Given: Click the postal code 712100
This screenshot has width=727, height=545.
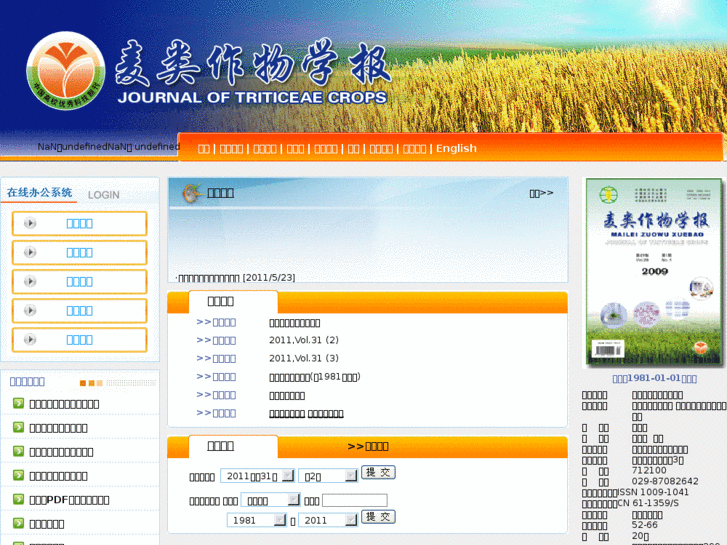Looking at the screenshot, I should tap(649, 470).
